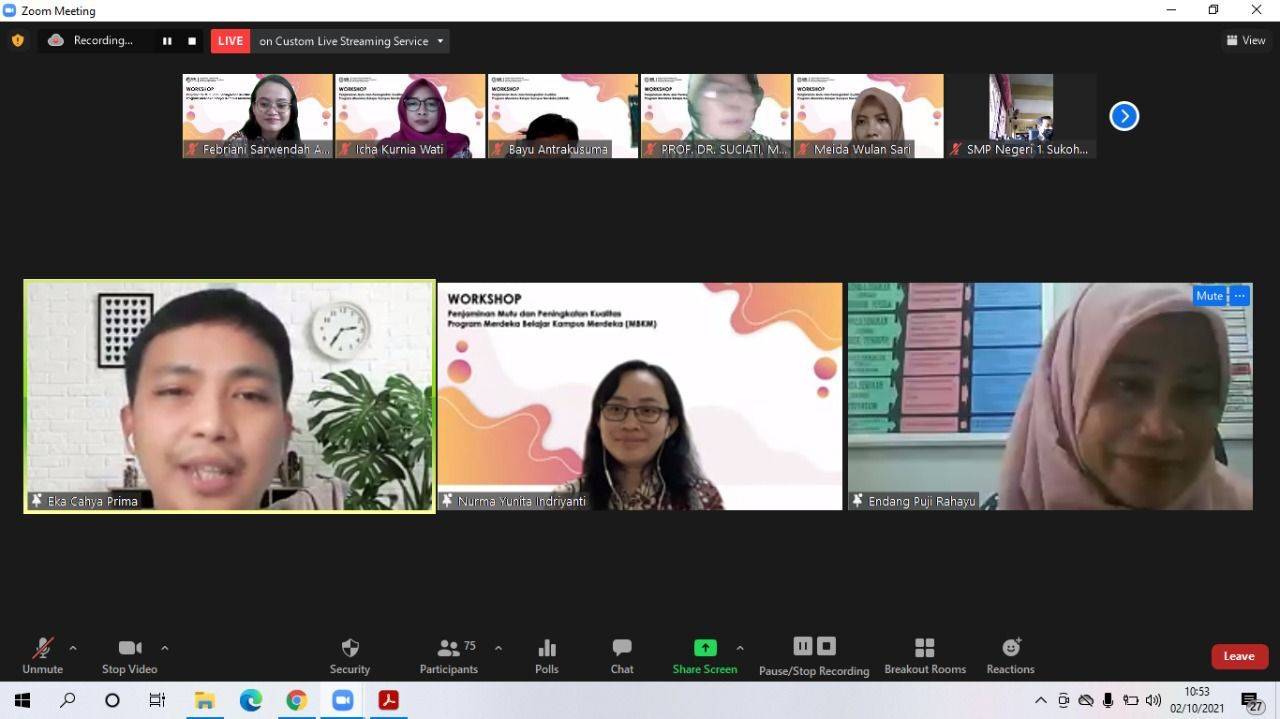Unmute the microphone

tap(42, 655)
